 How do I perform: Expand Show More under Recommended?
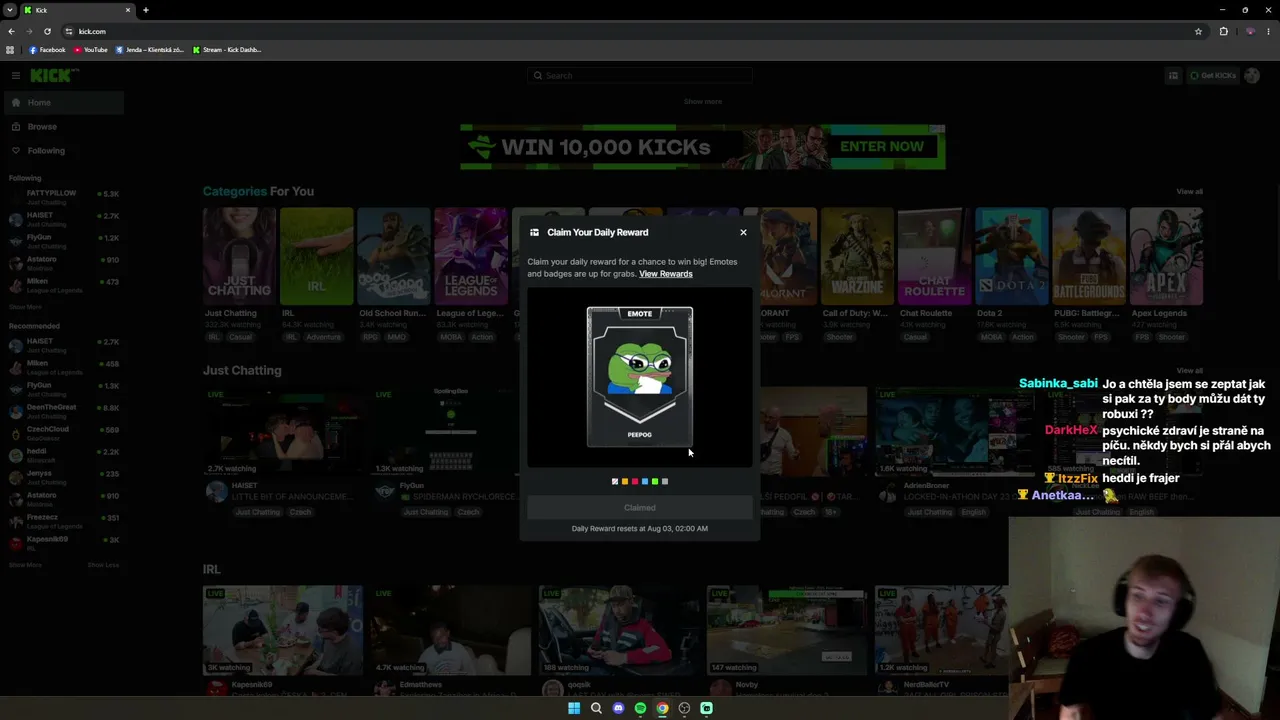coord(25,565)
